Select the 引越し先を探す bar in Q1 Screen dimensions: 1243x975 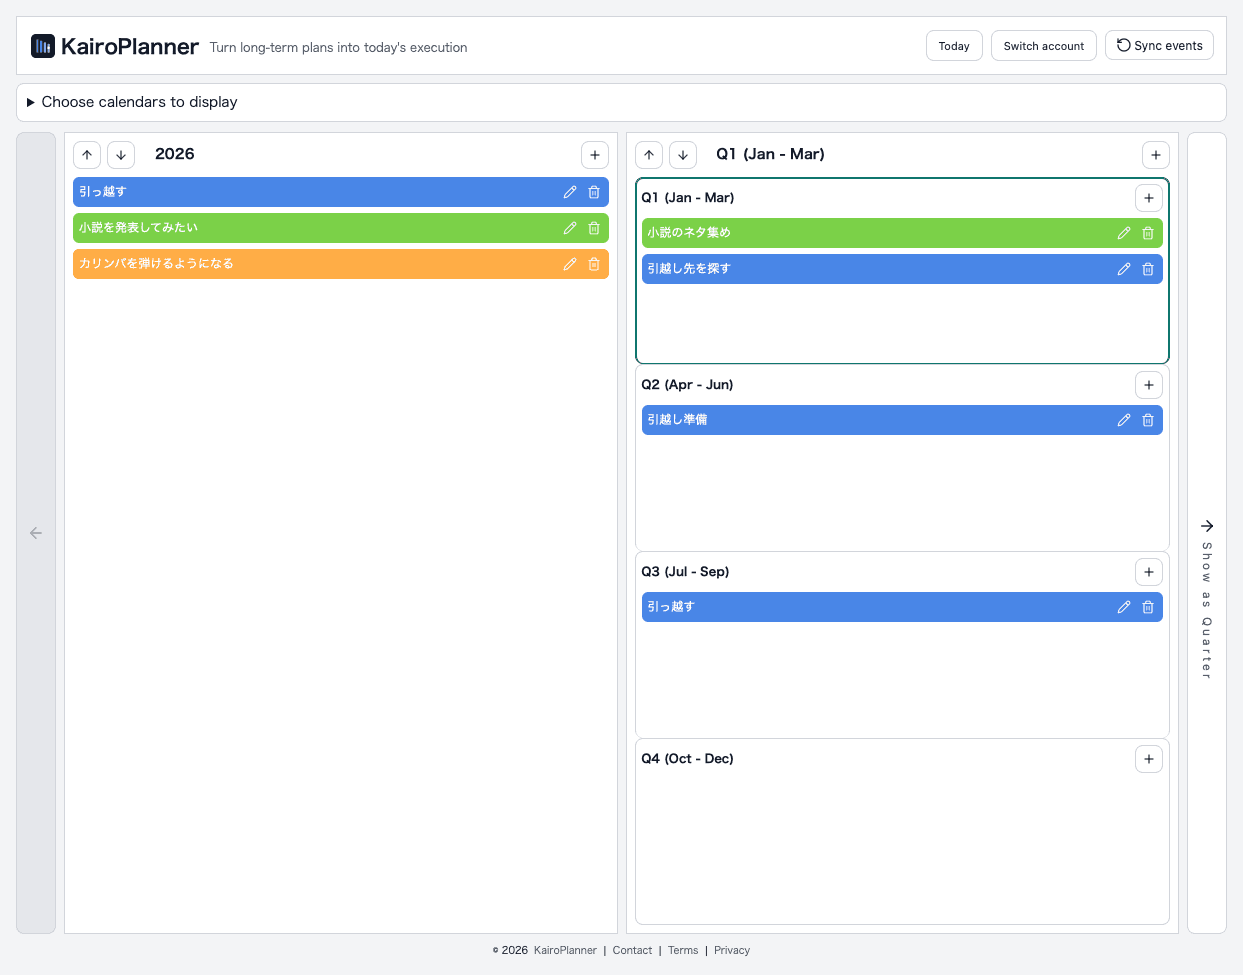tap(902, 269)
